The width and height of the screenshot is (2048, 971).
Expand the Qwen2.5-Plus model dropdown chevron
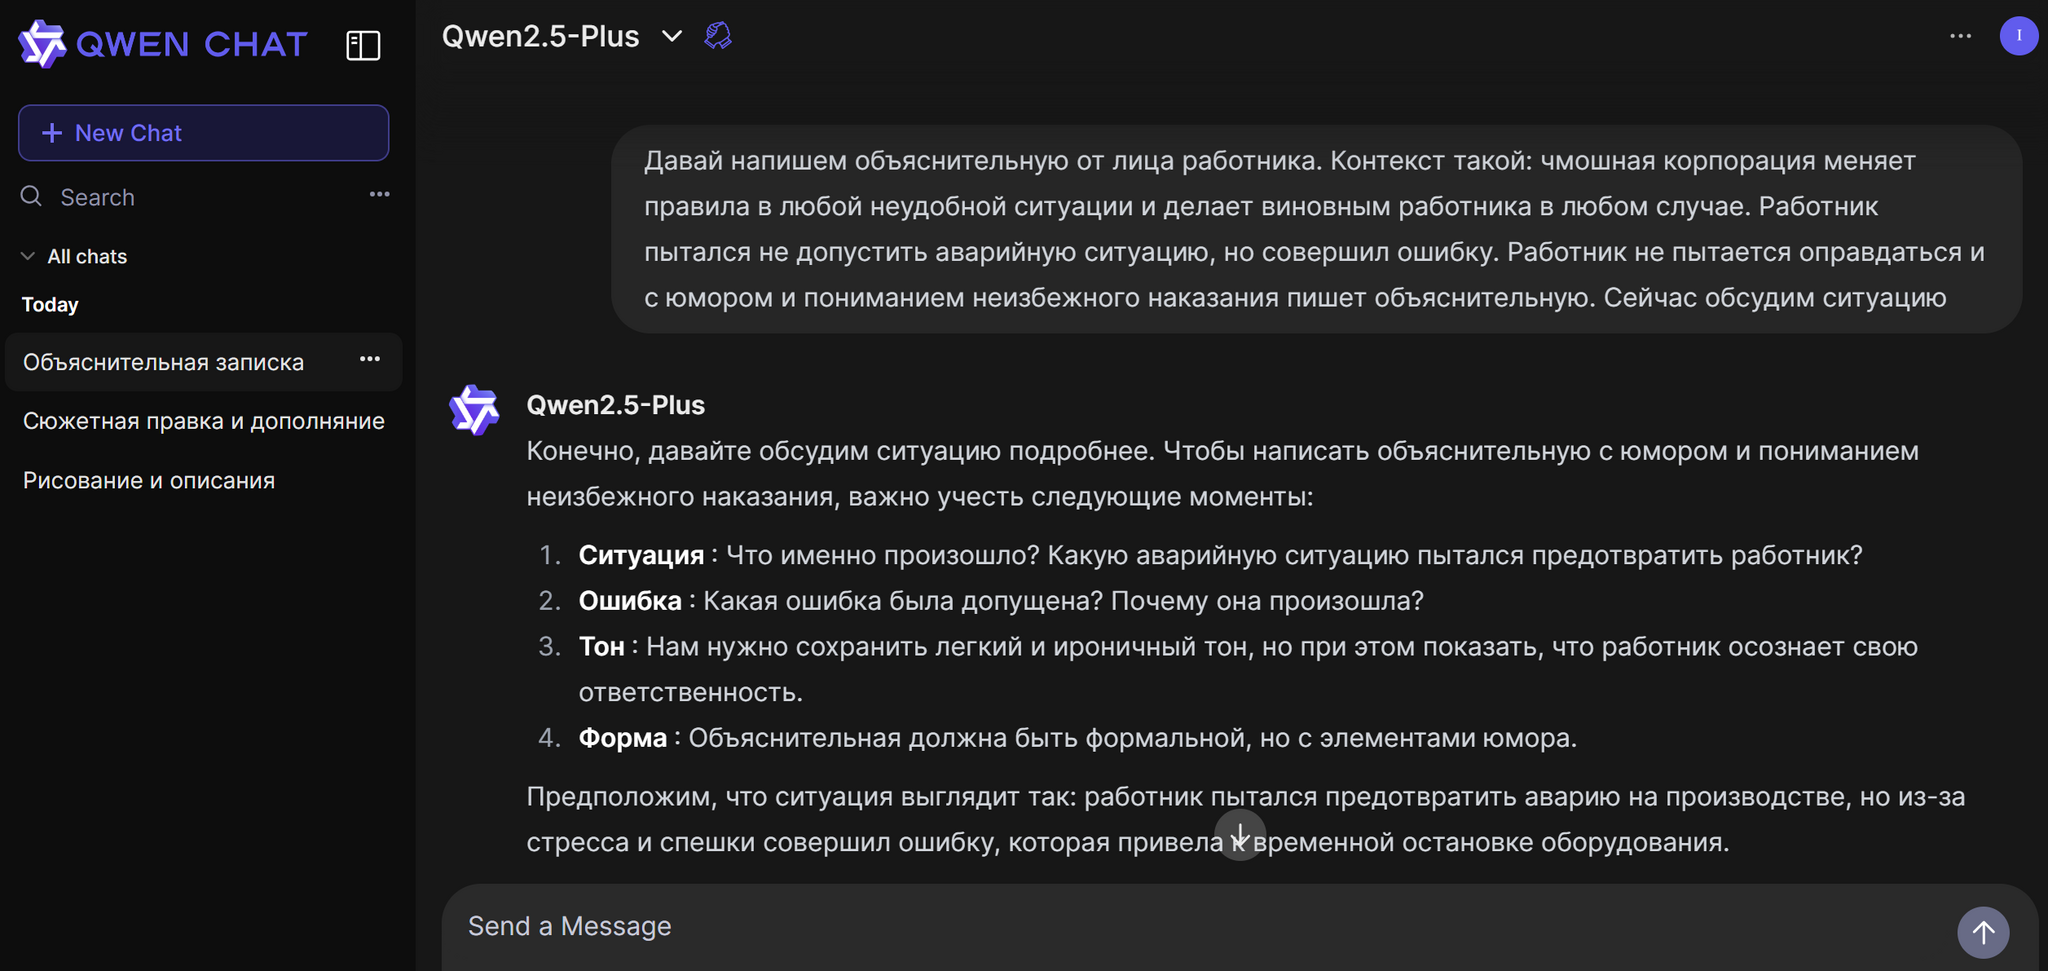tap(672, 37)
